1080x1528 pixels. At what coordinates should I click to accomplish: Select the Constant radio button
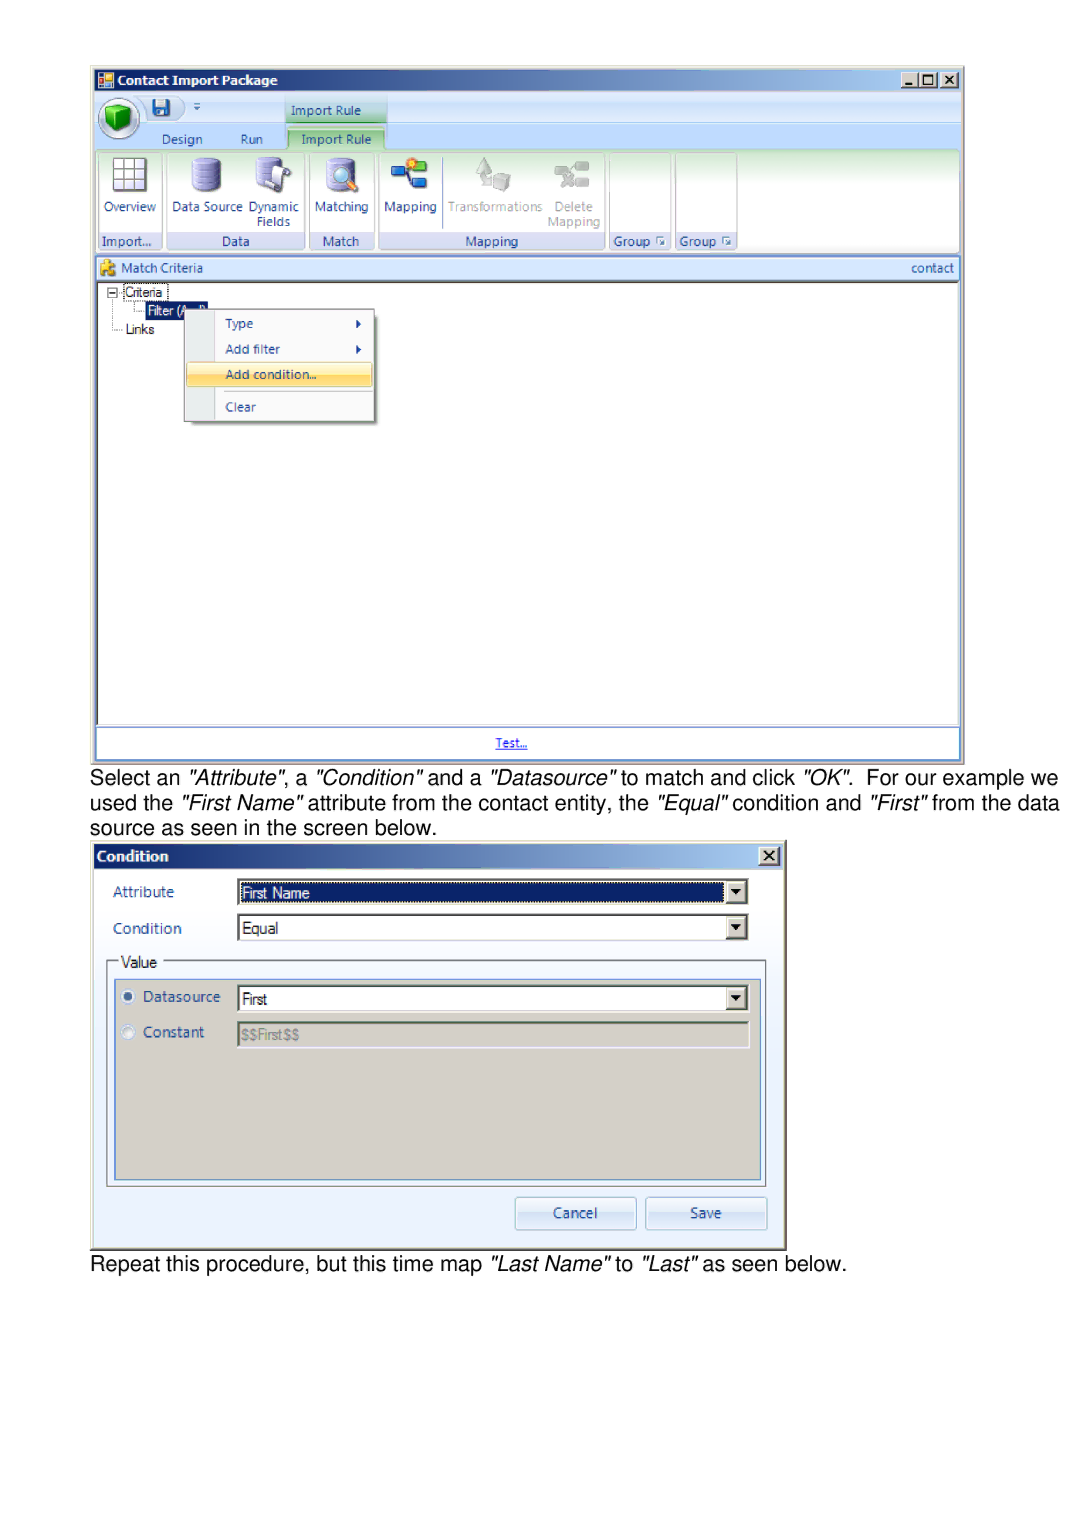[x=128, y=1032]
